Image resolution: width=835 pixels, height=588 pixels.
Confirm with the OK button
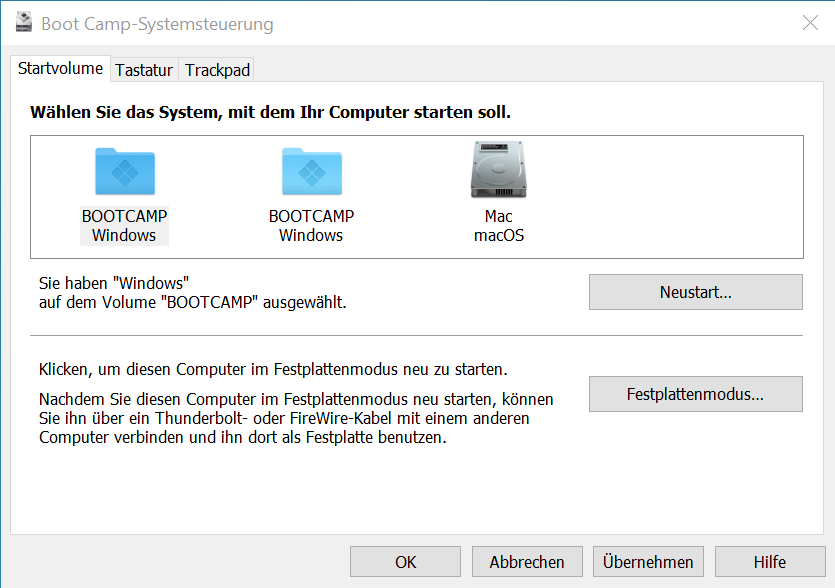(405, 562)
